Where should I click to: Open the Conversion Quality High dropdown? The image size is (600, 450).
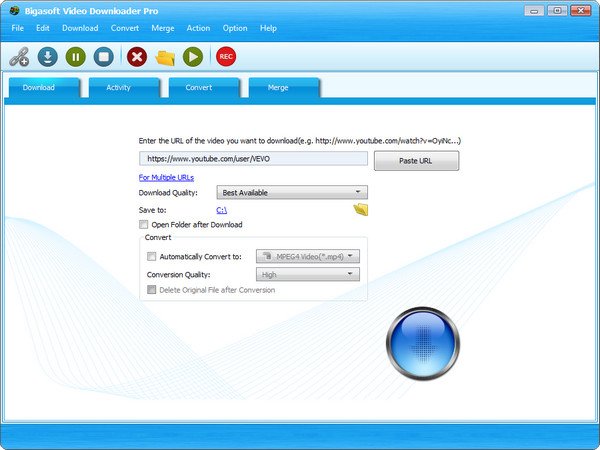pyautogui.click(x=308, y=274)
